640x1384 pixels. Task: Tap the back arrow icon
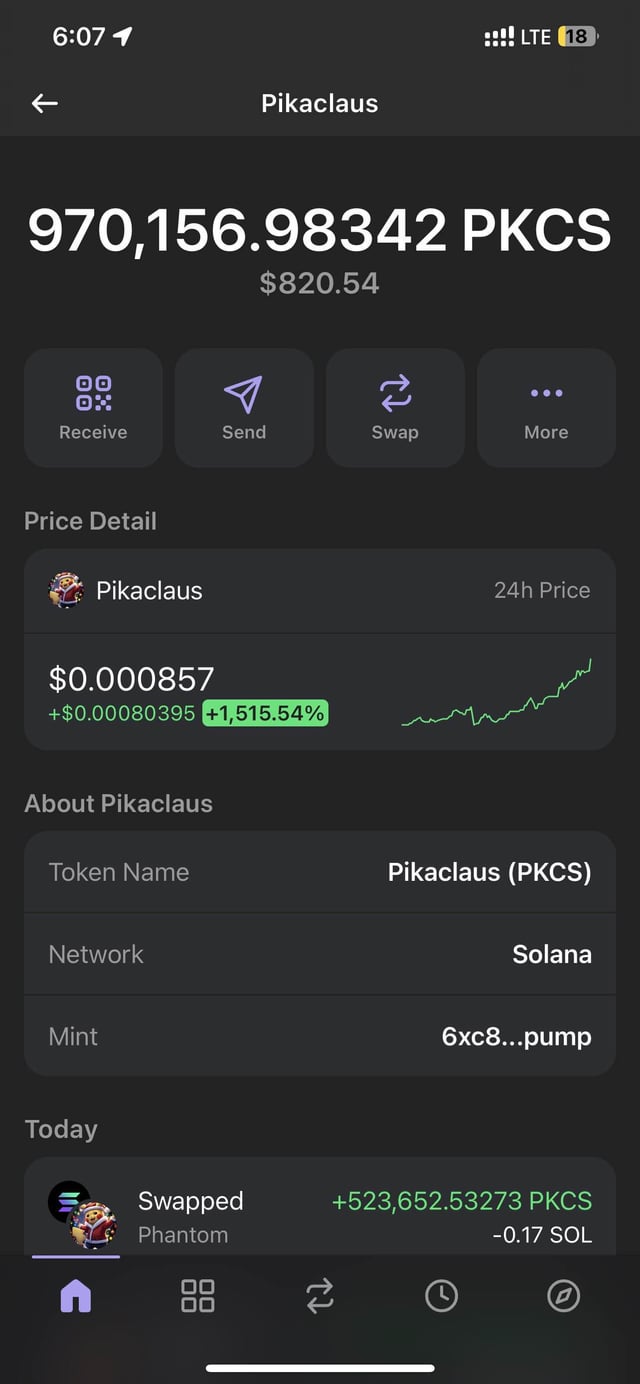[45, 103]
